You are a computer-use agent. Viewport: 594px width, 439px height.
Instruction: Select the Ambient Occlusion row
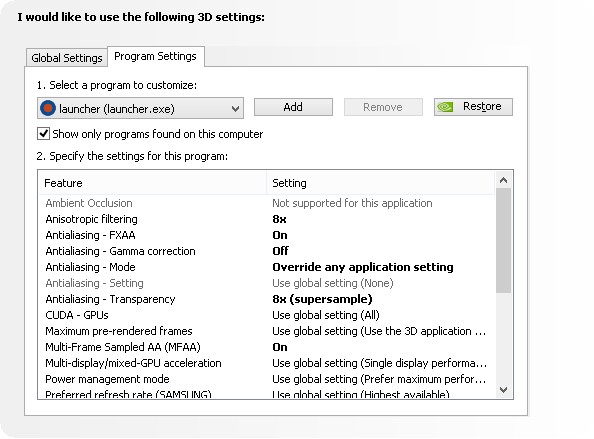pyautogui.click(x=266, y=203)
